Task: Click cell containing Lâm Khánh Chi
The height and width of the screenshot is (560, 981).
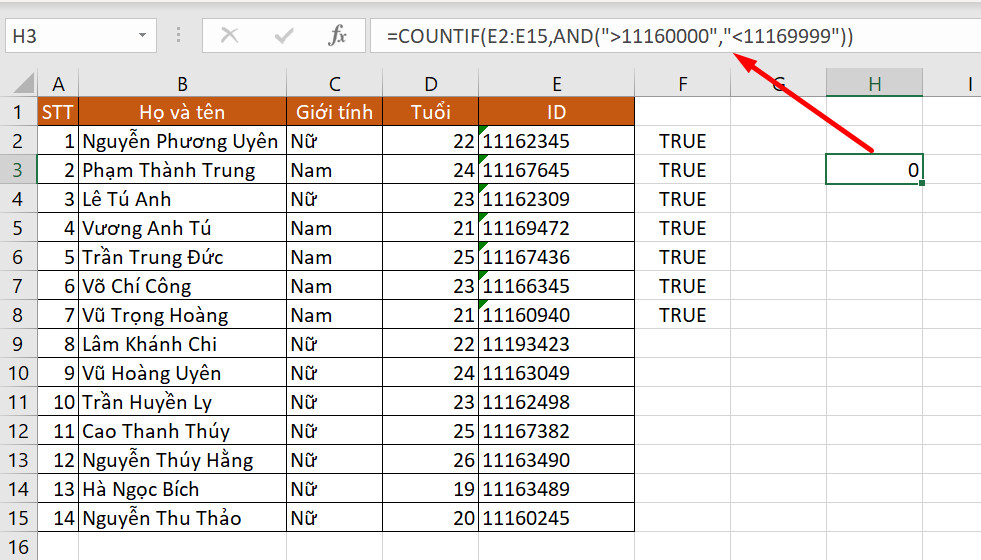Action: [182, 344]
